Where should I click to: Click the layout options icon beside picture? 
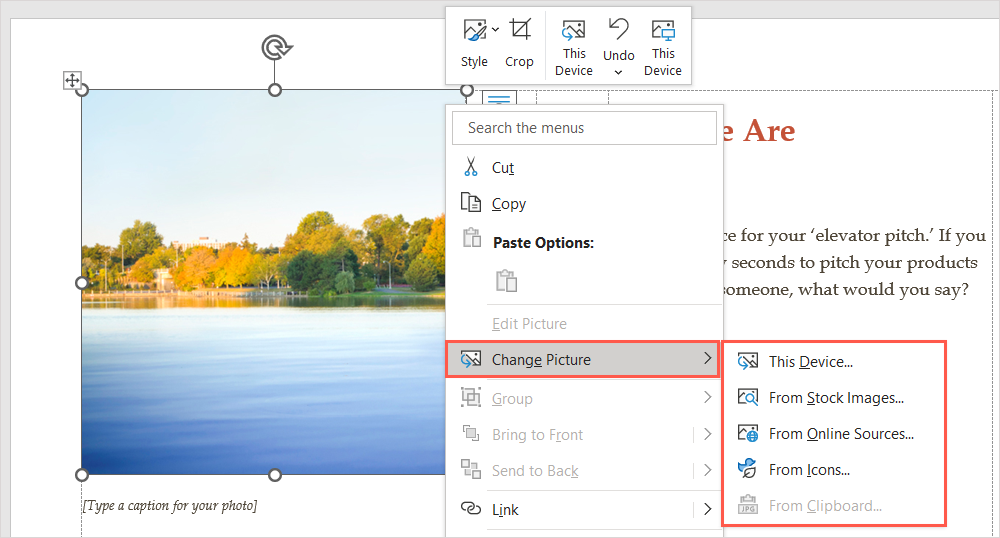click(x=500, y=100)
